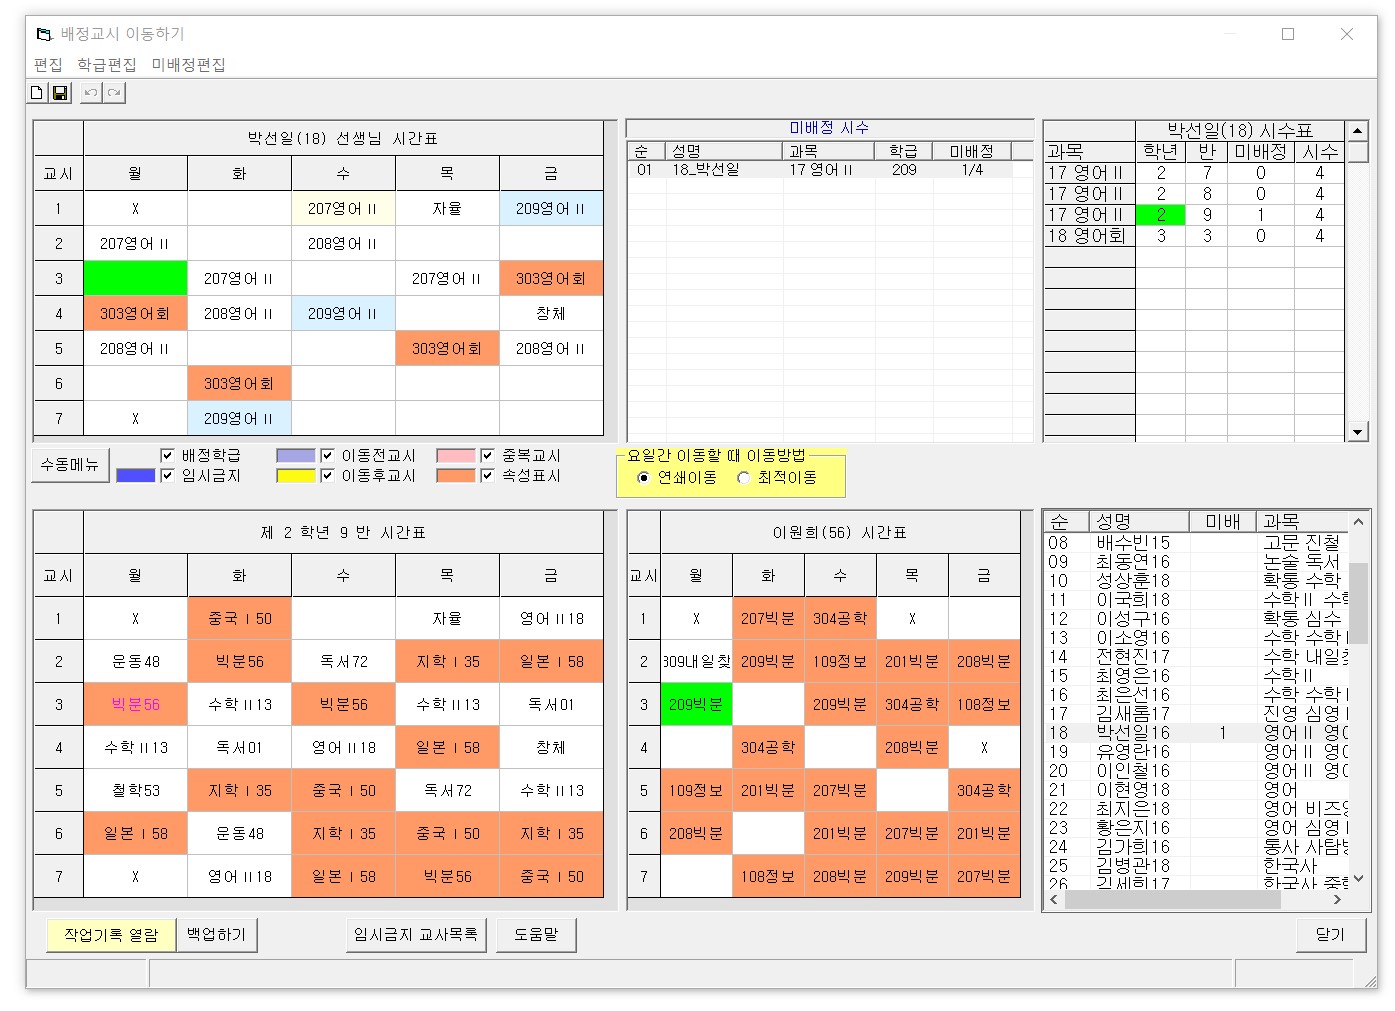Open 작업기록 열람 log viewer

111,935
